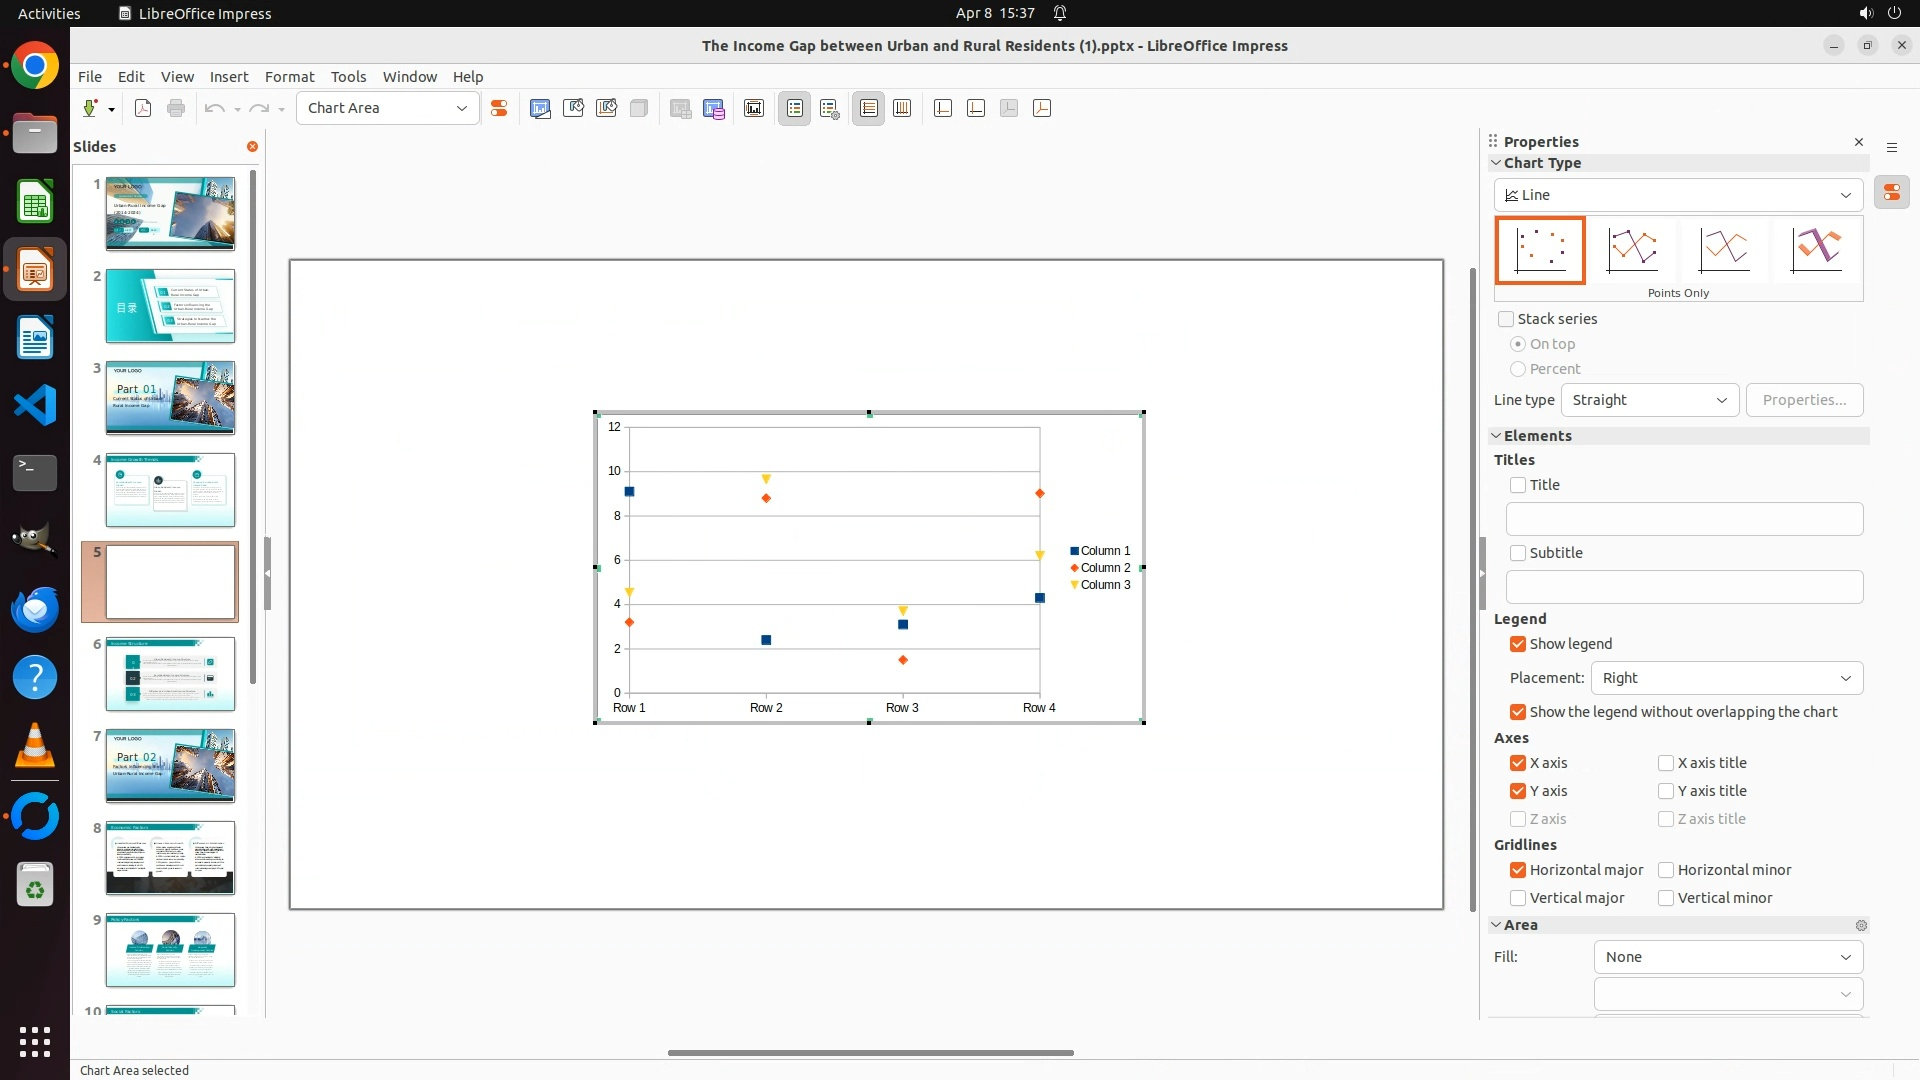Click Format Selection toolbar icon
This screenshot has height=1080, width=1920.
(x=499, y=109)
